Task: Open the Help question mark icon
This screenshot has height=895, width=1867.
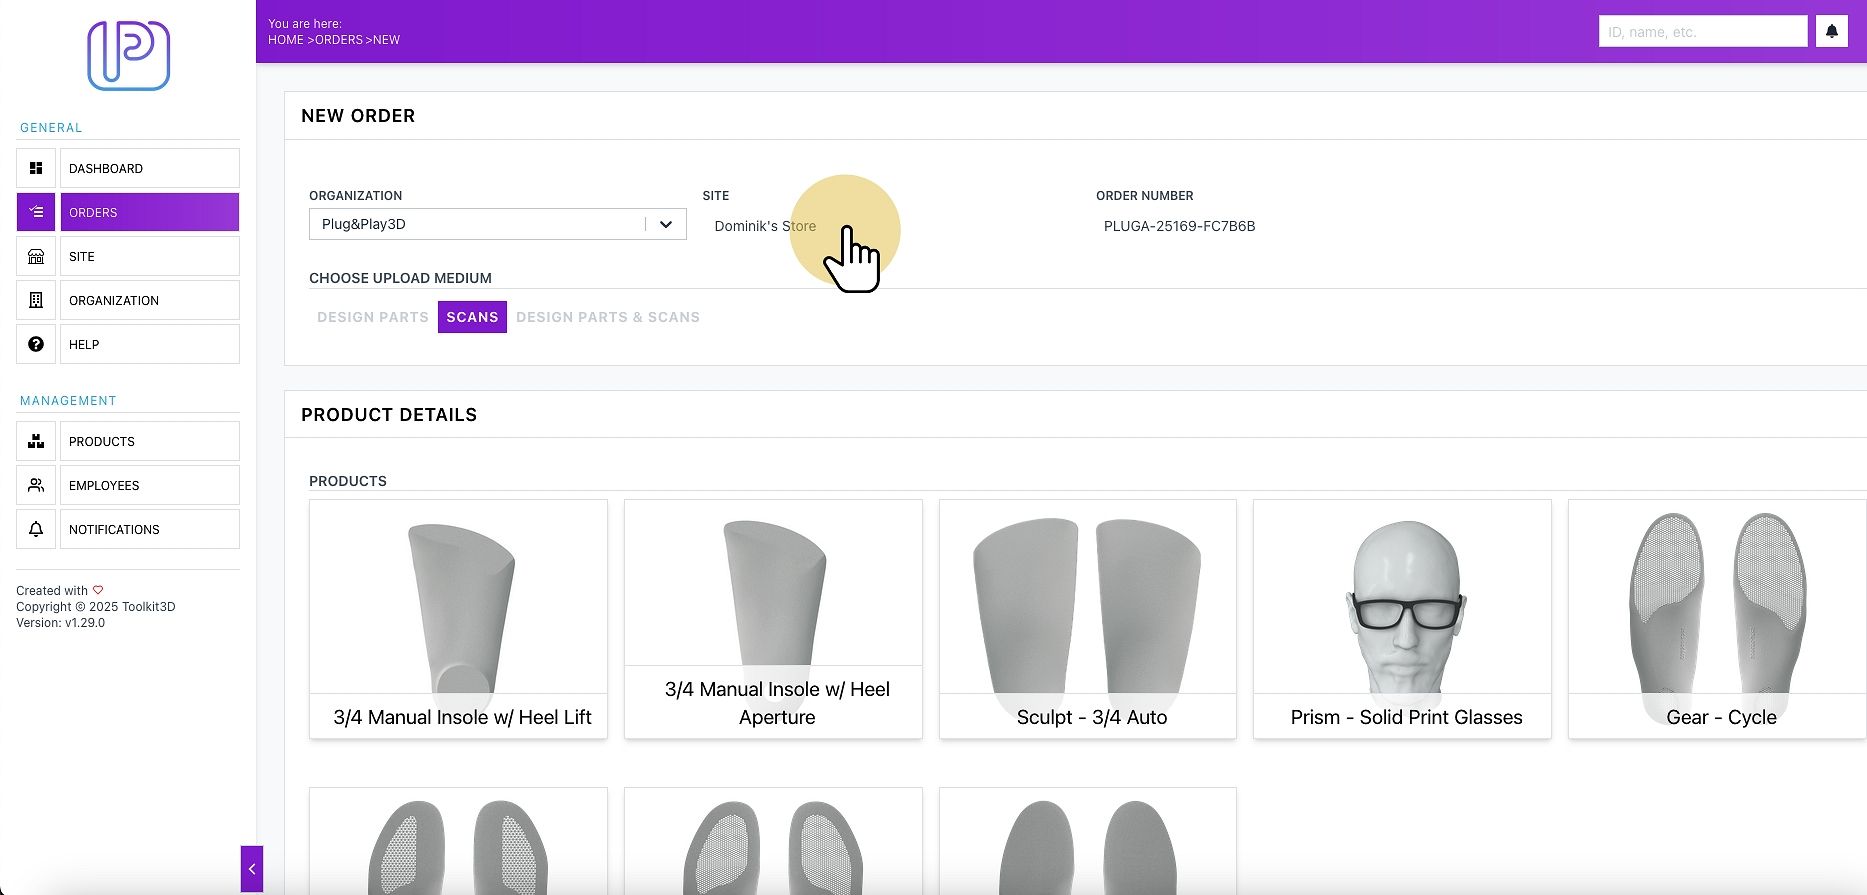Action: coord(36,344)
